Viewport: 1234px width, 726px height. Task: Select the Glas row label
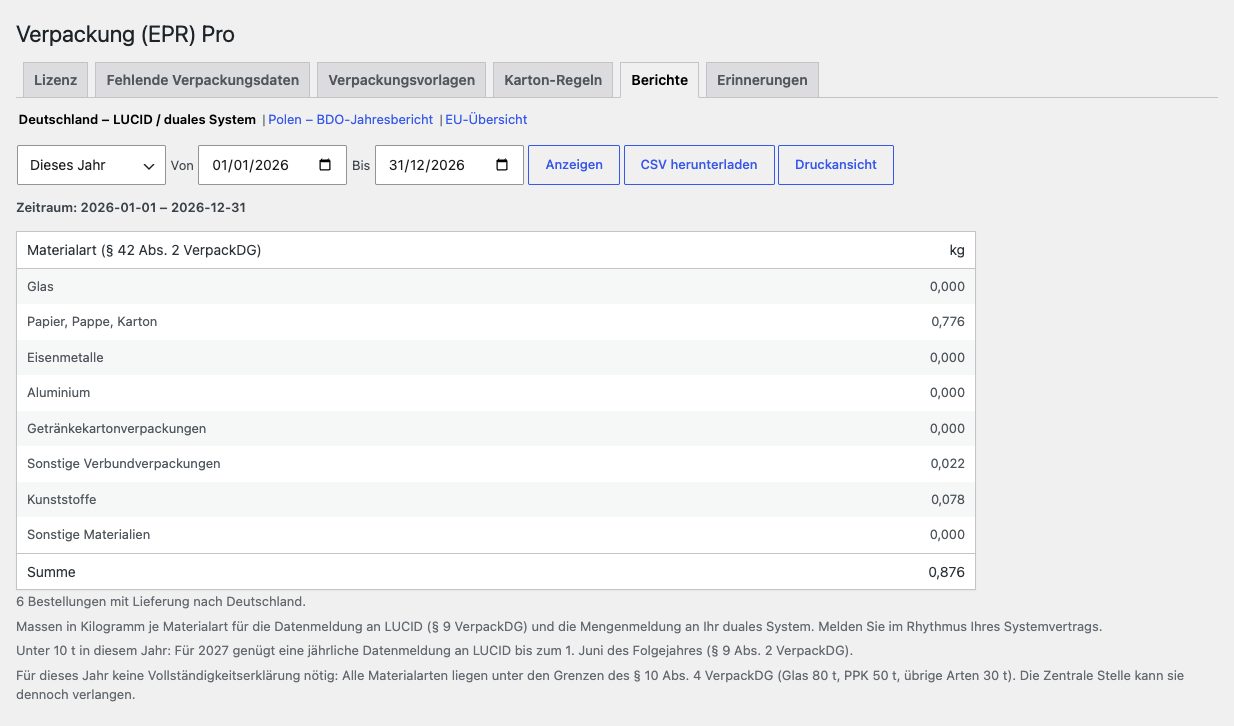(40, 286)
